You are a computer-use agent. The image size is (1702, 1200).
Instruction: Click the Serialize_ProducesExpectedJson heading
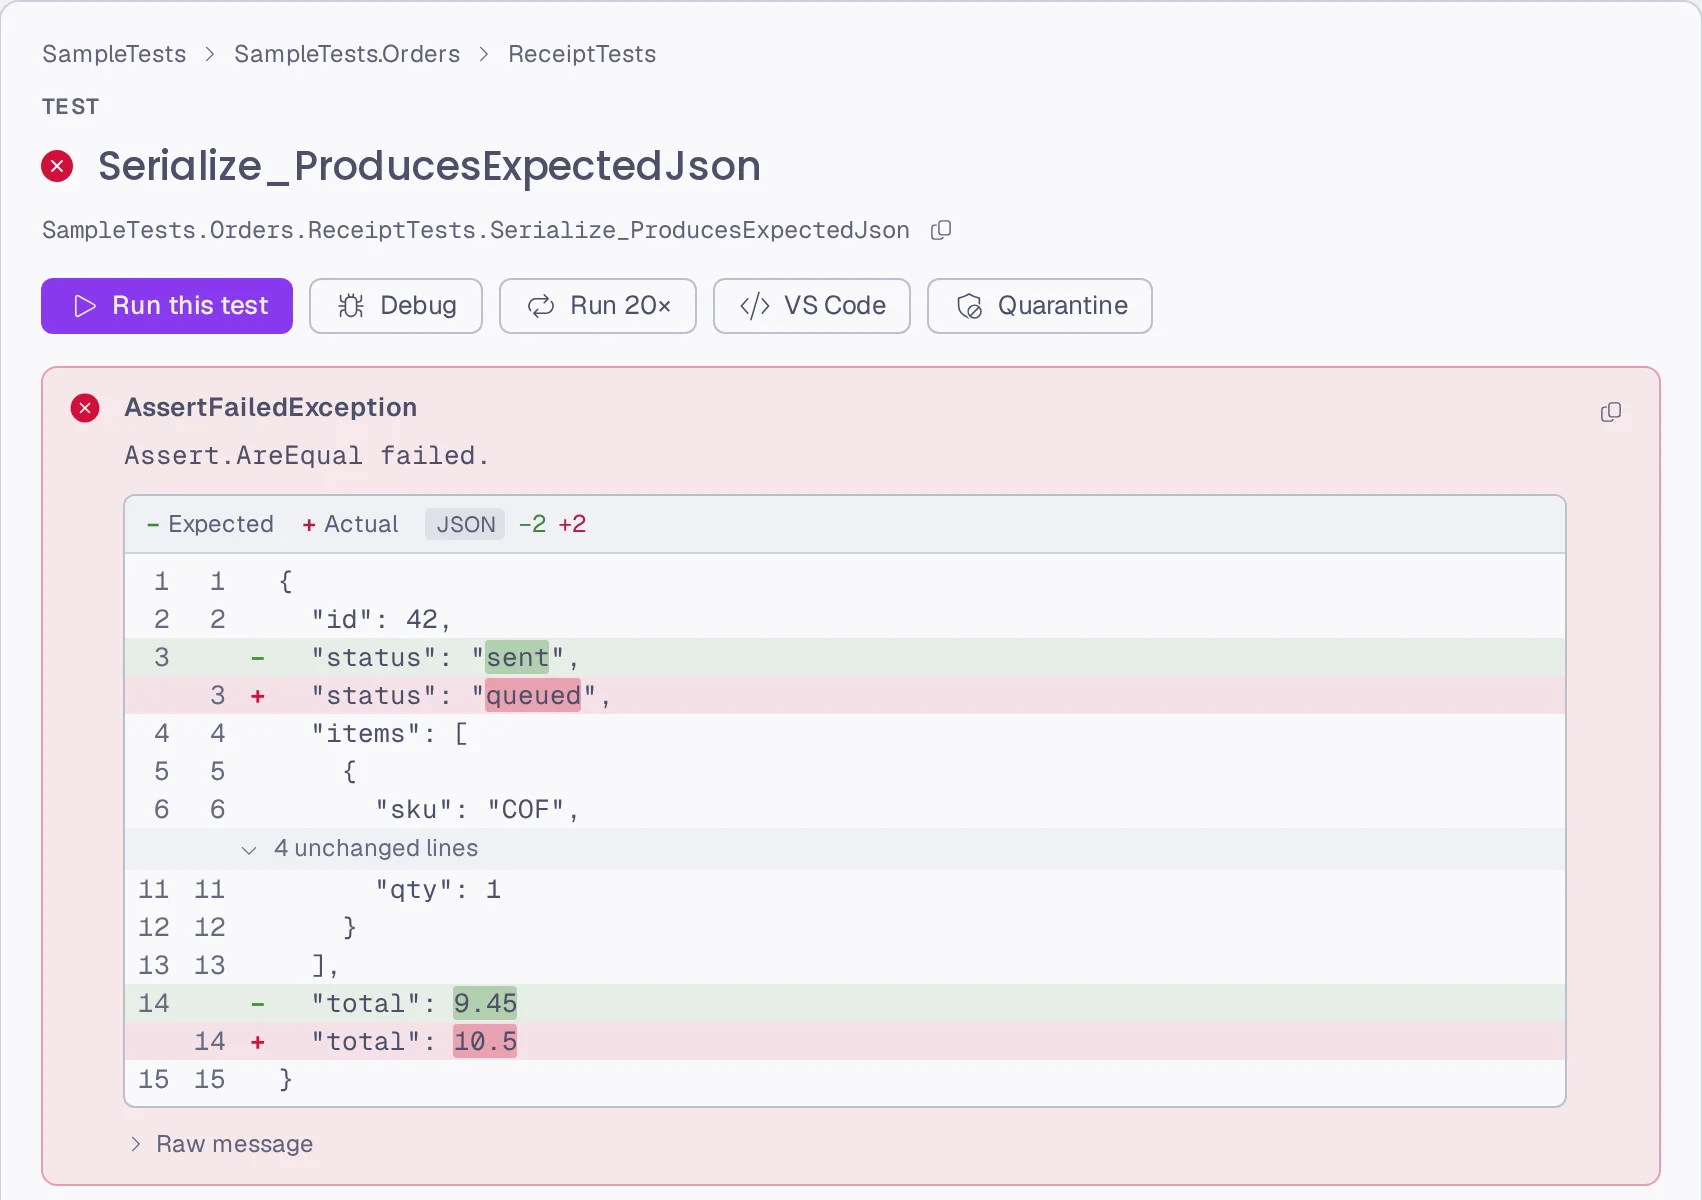tap(429, 166)
